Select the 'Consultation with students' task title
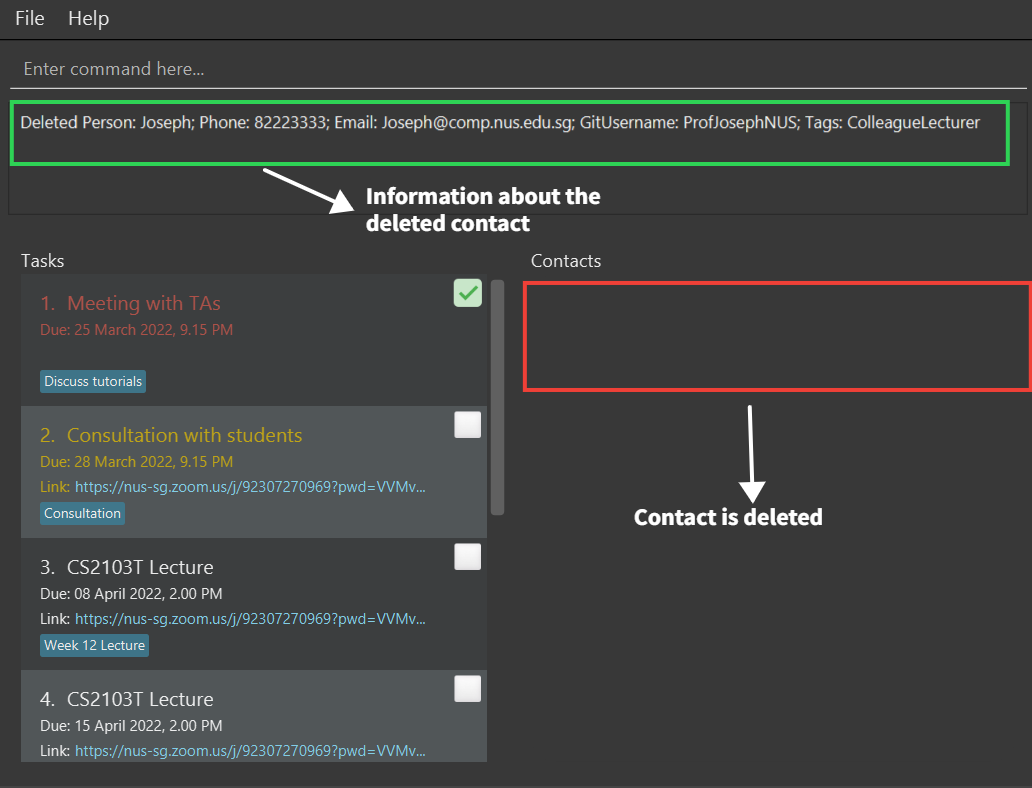Screen dimensions: 1032x788 (x=184, y=435)
